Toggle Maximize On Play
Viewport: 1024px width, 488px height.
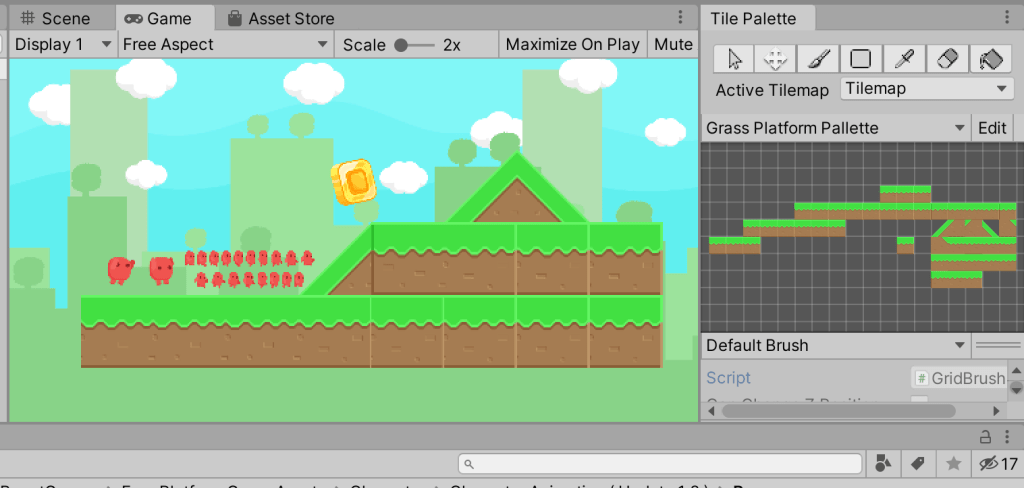click(x=572, y=44)
